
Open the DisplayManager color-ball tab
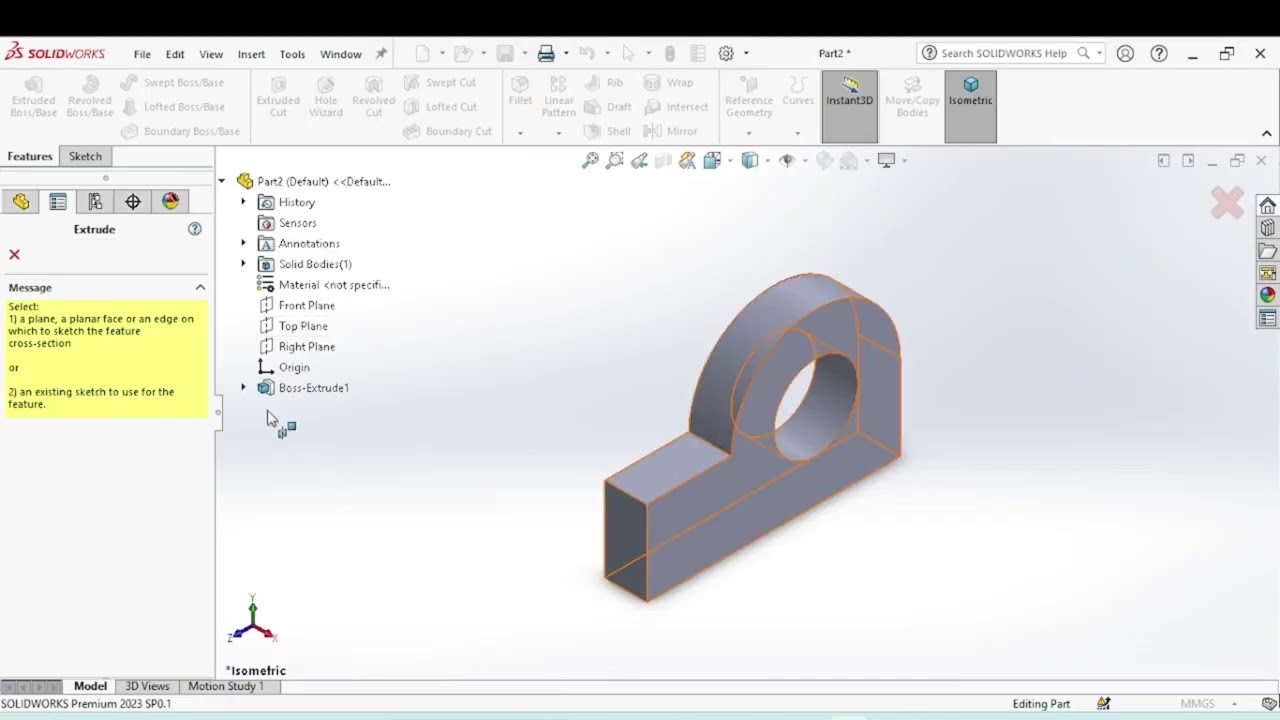(x=170, y=202)
